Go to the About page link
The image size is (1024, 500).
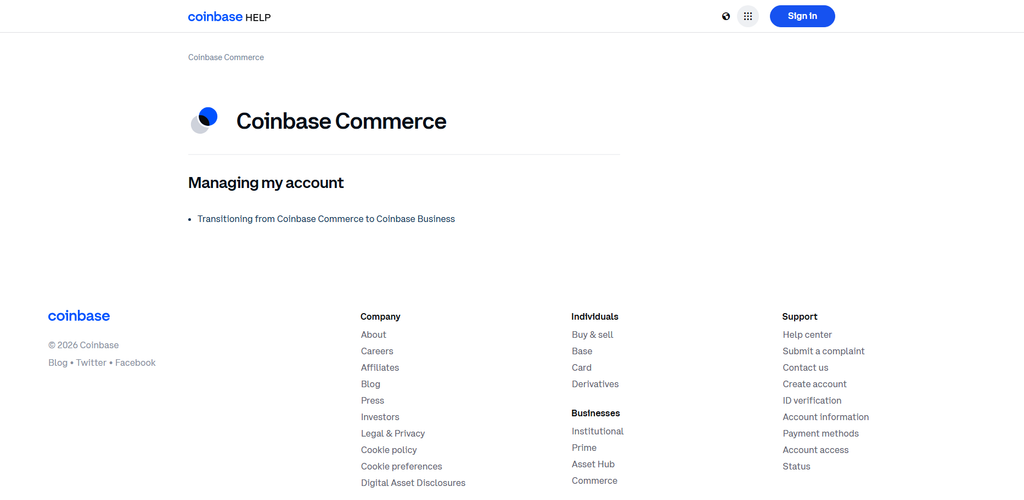coord(374,335)
